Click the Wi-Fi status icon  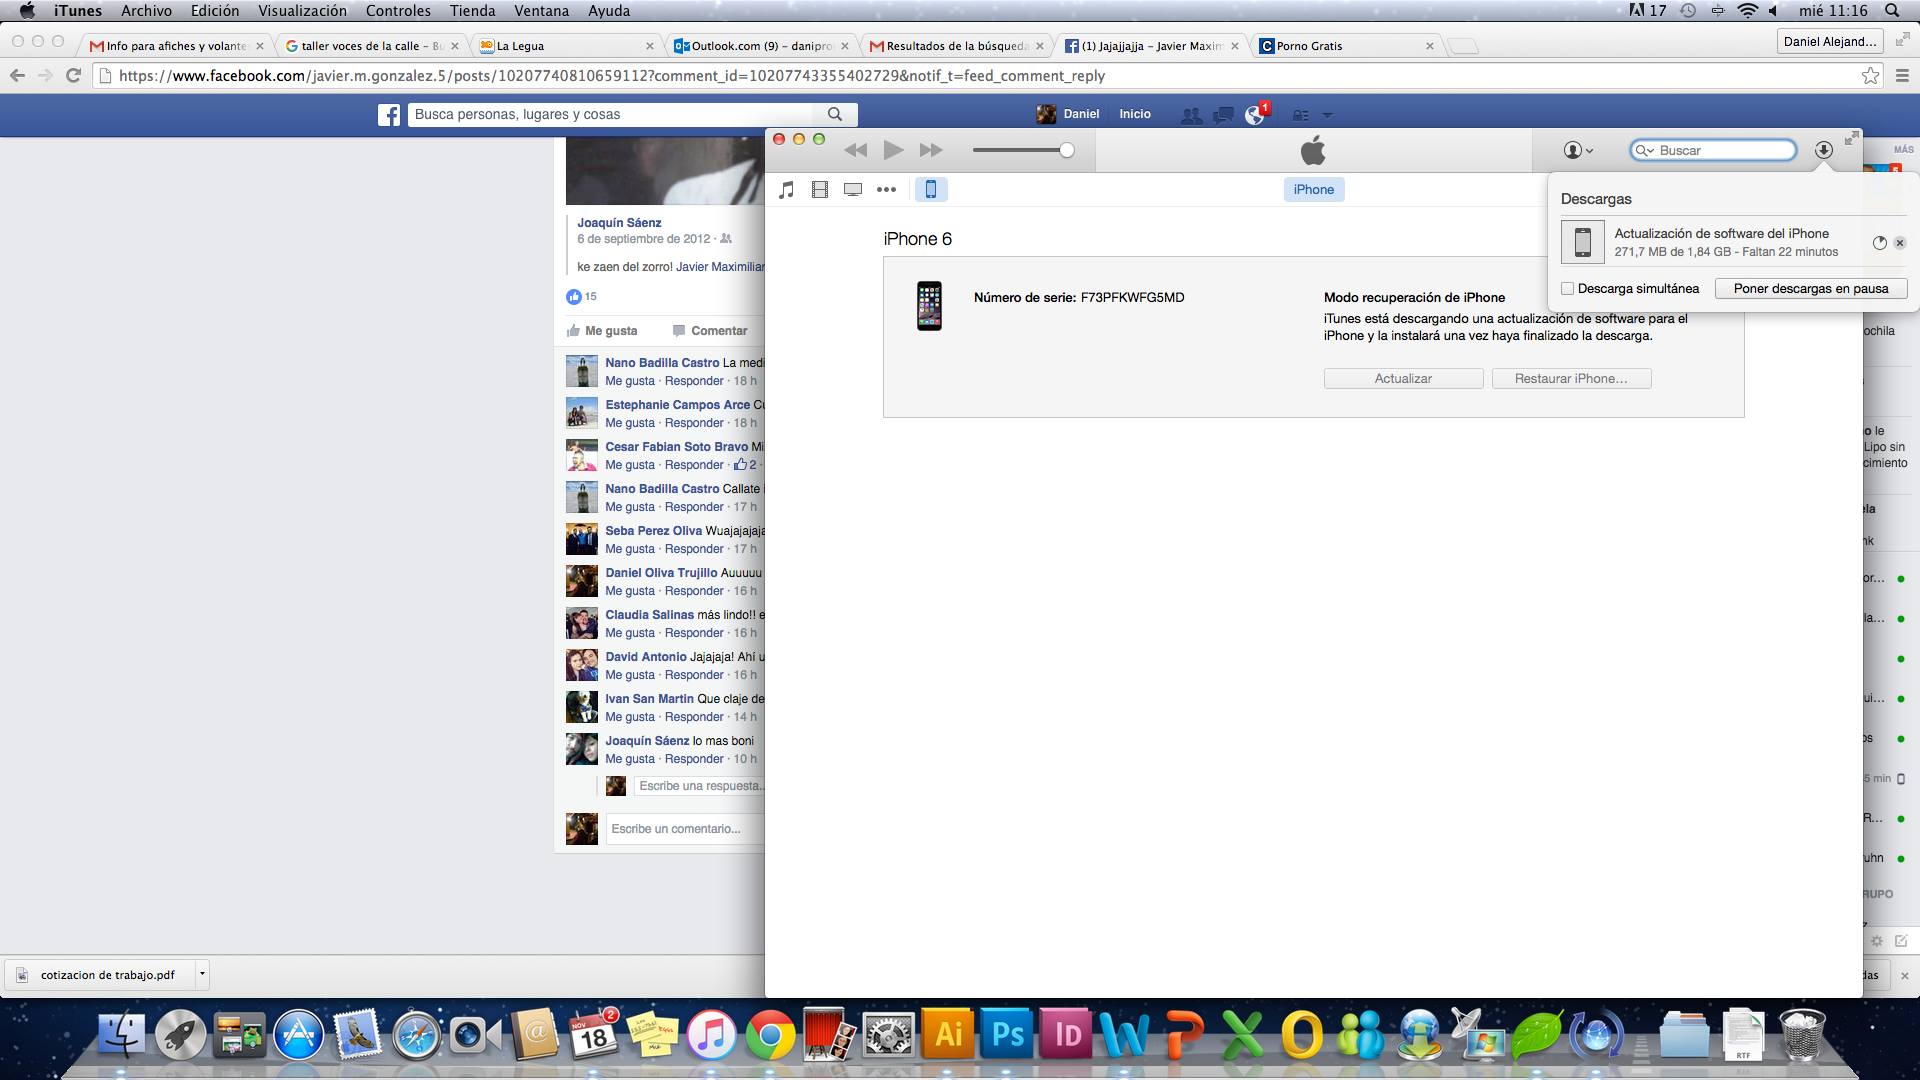(1747, 11)
